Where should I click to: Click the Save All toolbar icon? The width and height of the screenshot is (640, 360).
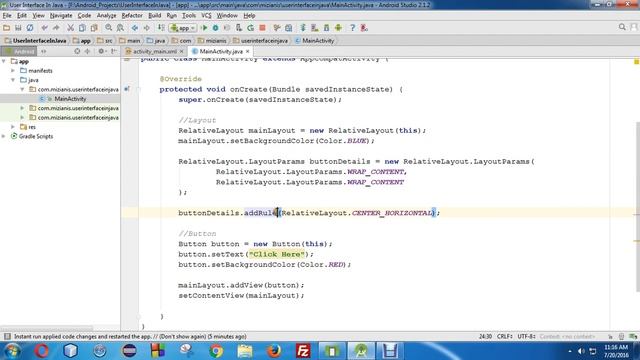(x=18, y=28)
